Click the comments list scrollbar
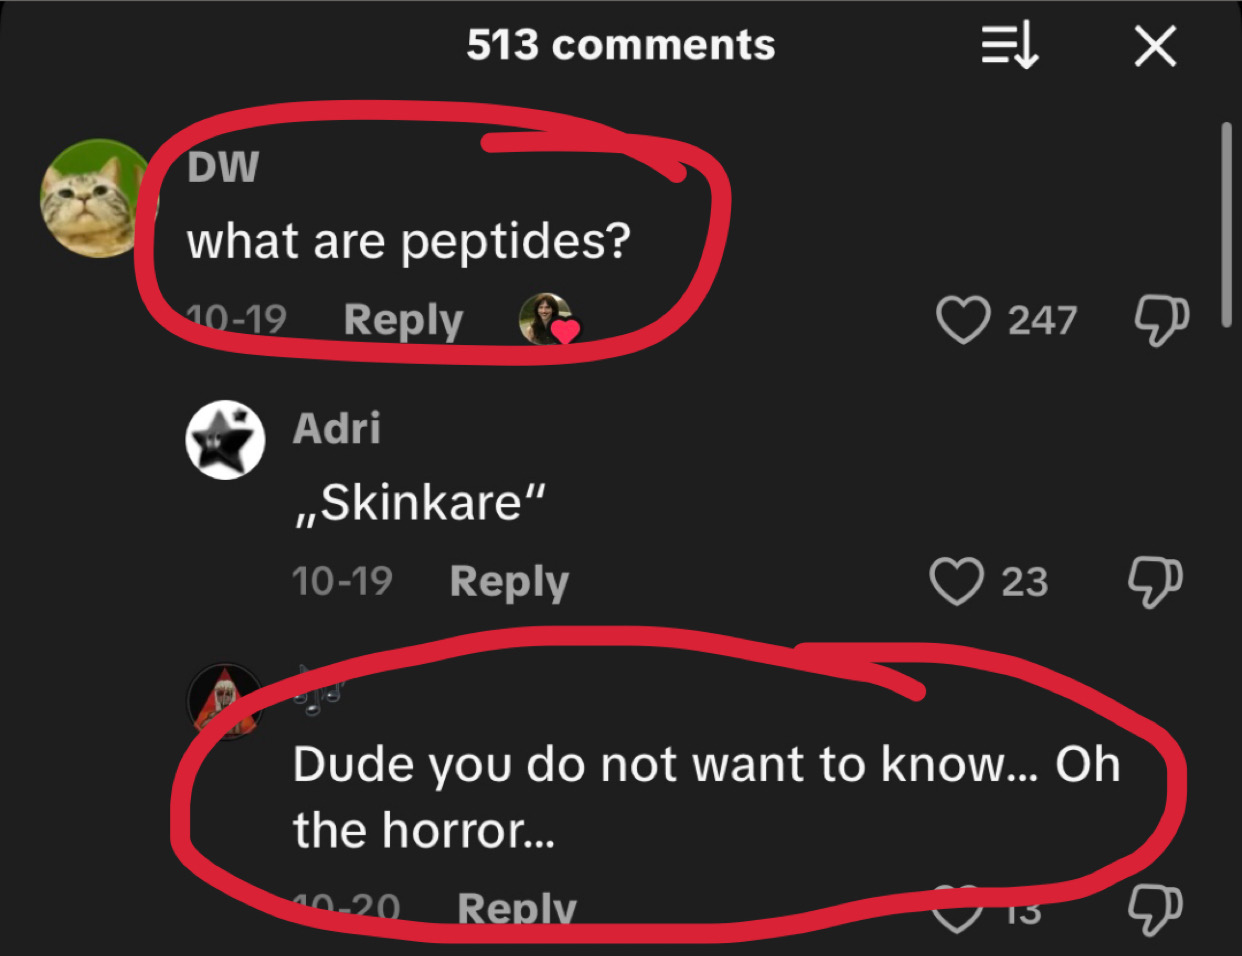Viewport: 1242px width, 956px height. pyautogui.click(x=1226, y=225)
